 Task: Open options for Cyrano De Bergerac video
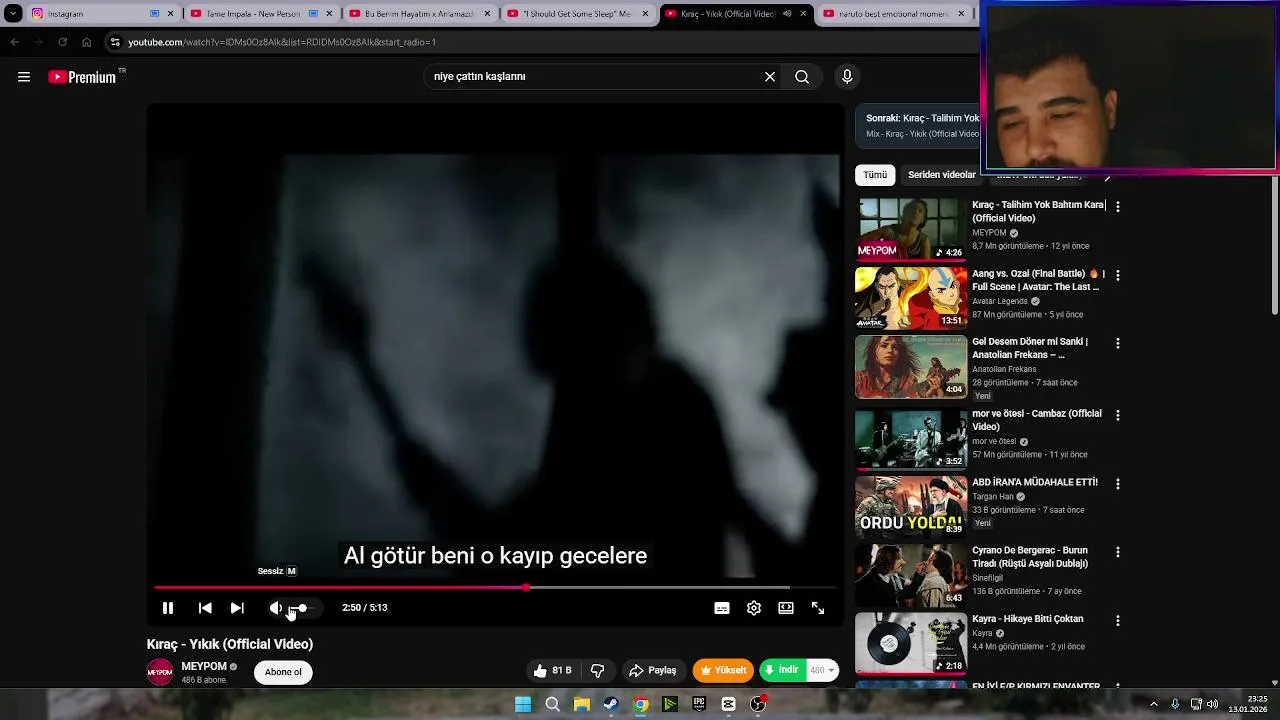click(x=1118, y=552)
